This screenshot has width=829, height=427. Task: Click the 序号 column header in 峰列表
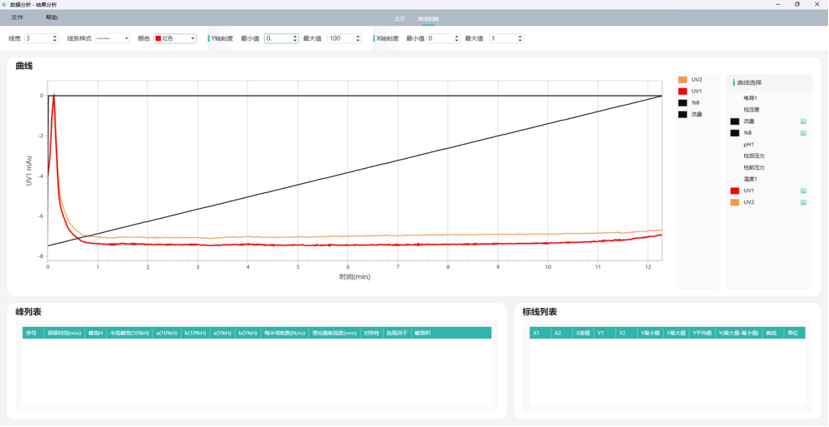(x=33, y=333)
